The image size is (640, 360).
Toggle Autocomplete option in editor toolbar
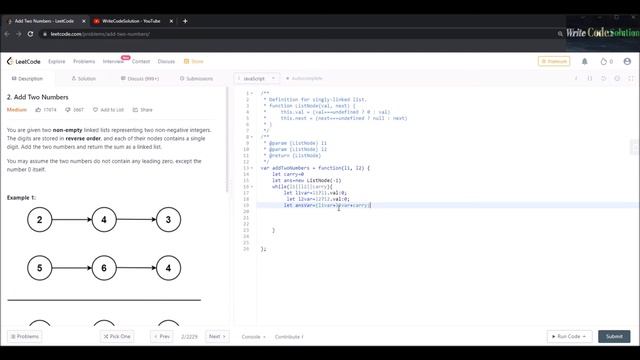point(304,78)
